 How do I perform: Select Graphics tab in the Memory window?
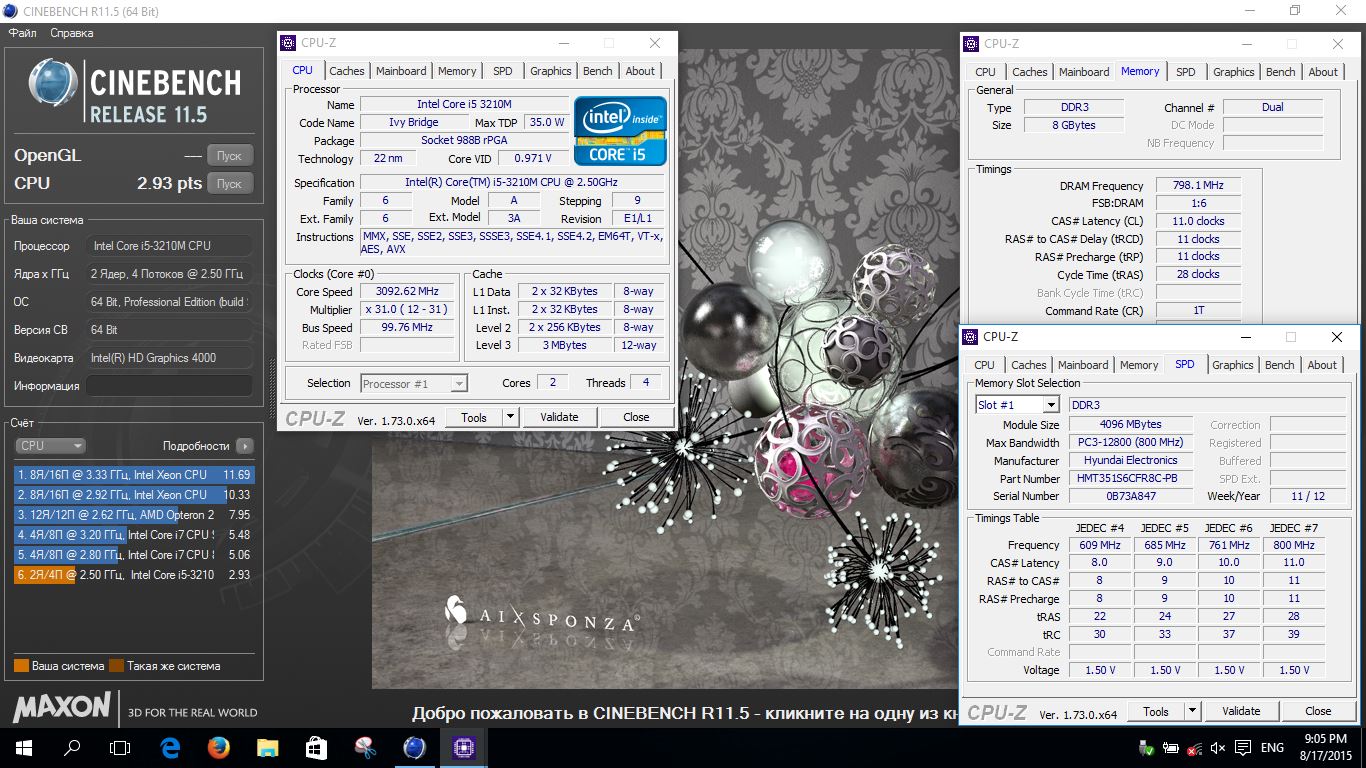[1233, 72]
